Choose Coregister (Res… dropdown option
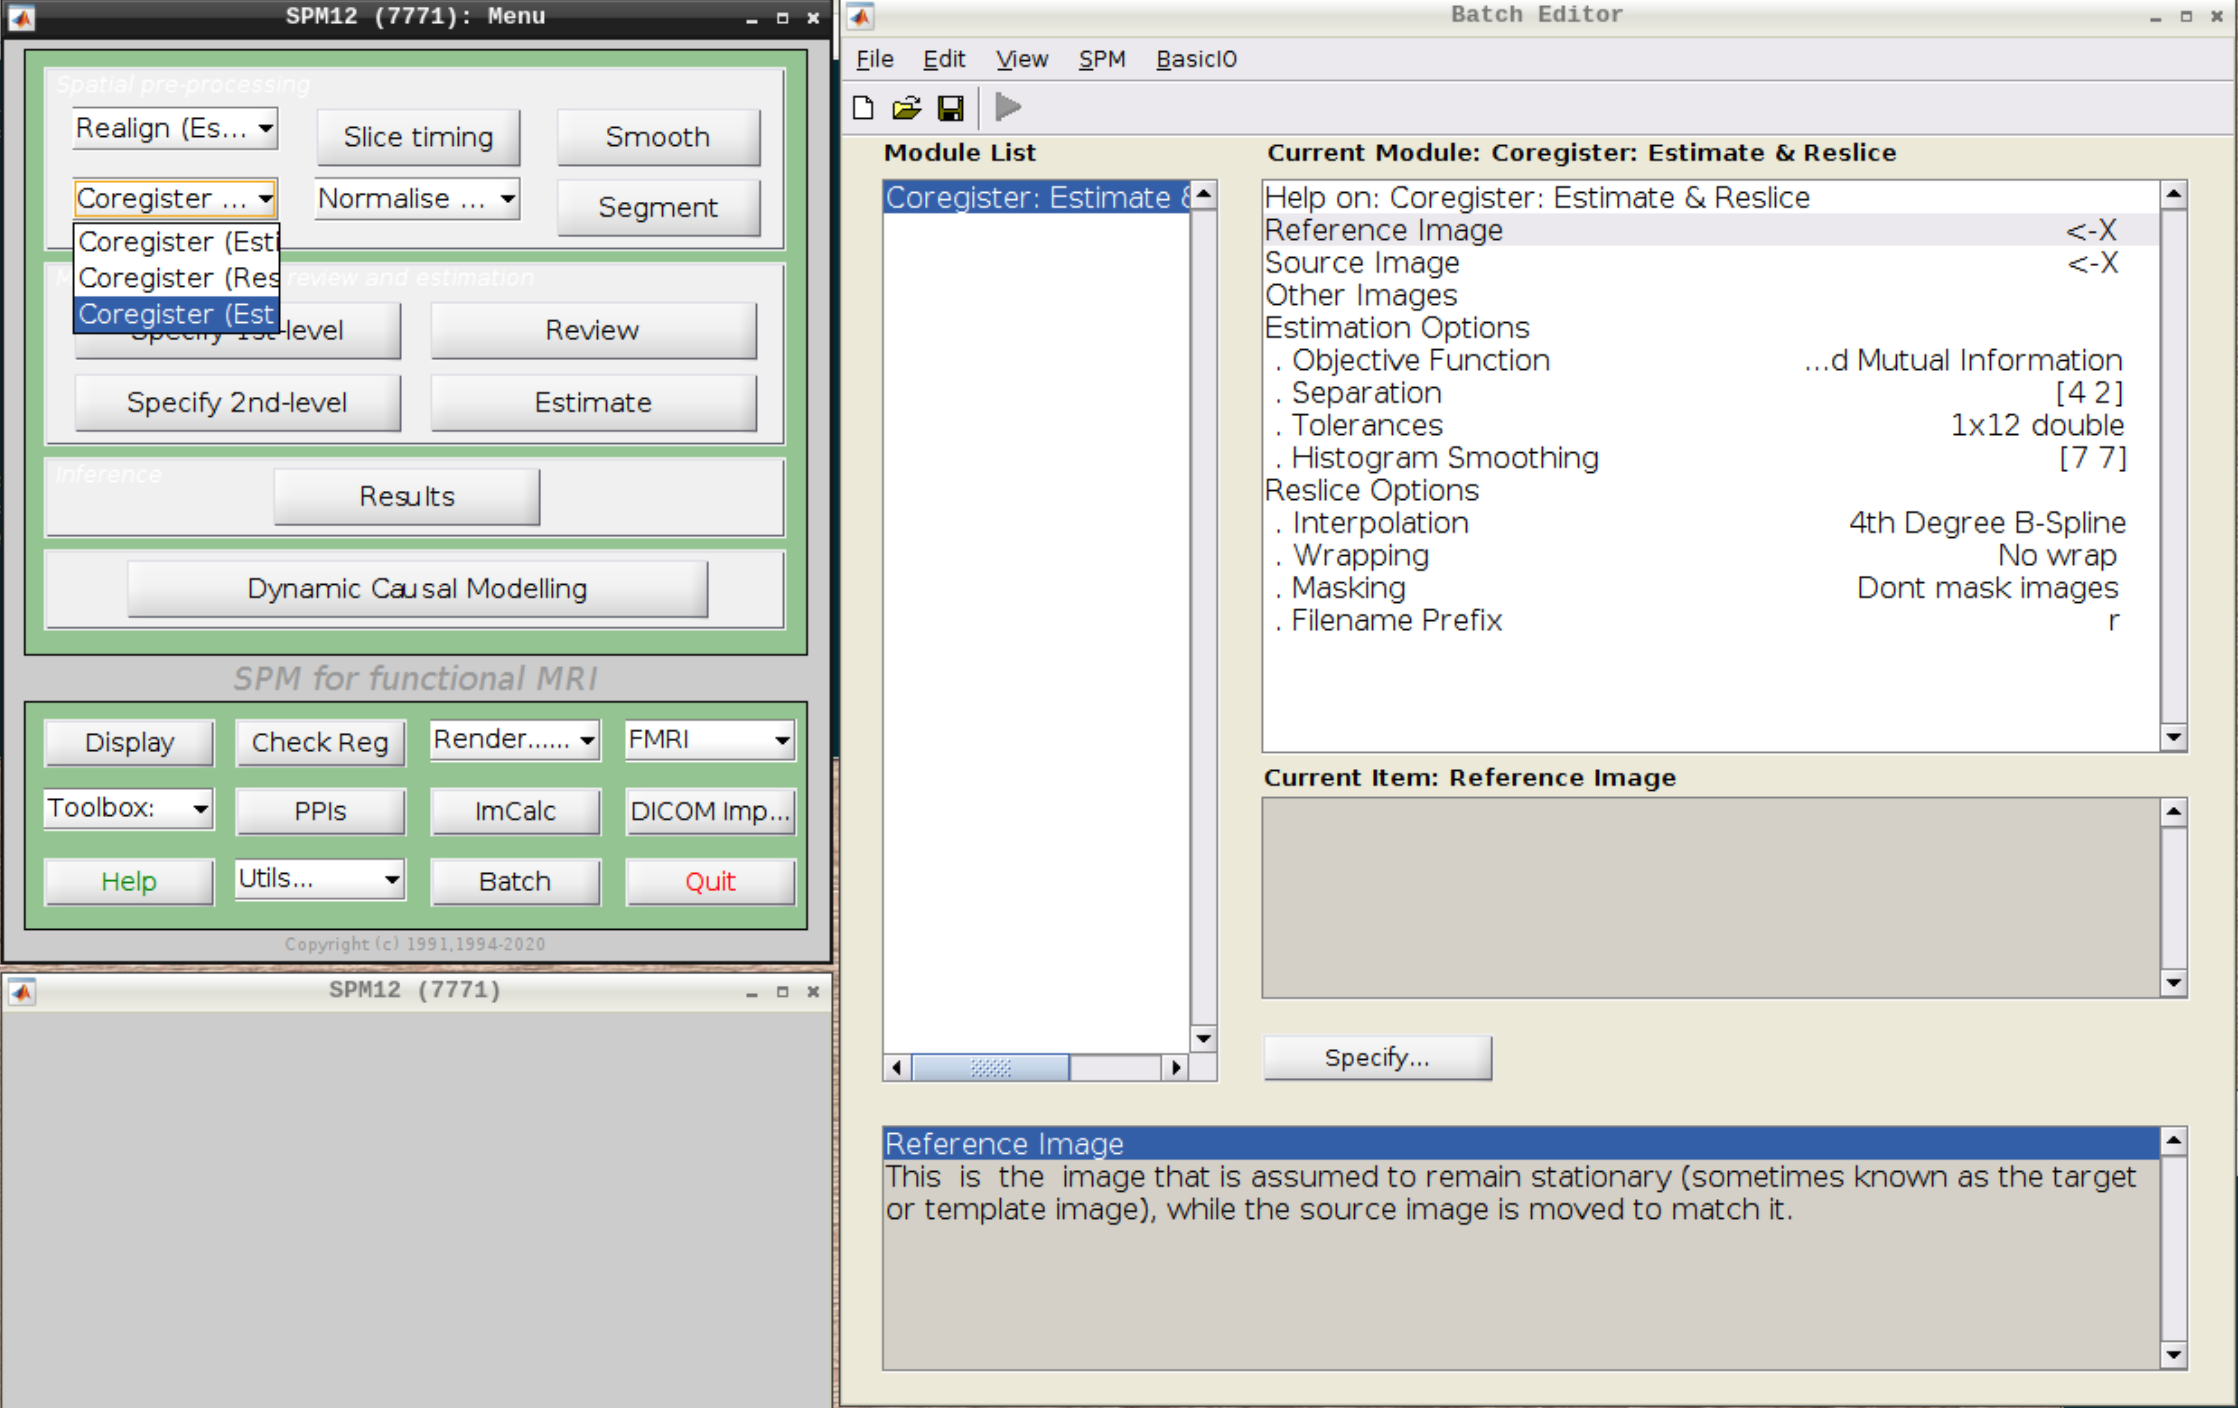2238x1408 pixels. (x=176, y=278)
